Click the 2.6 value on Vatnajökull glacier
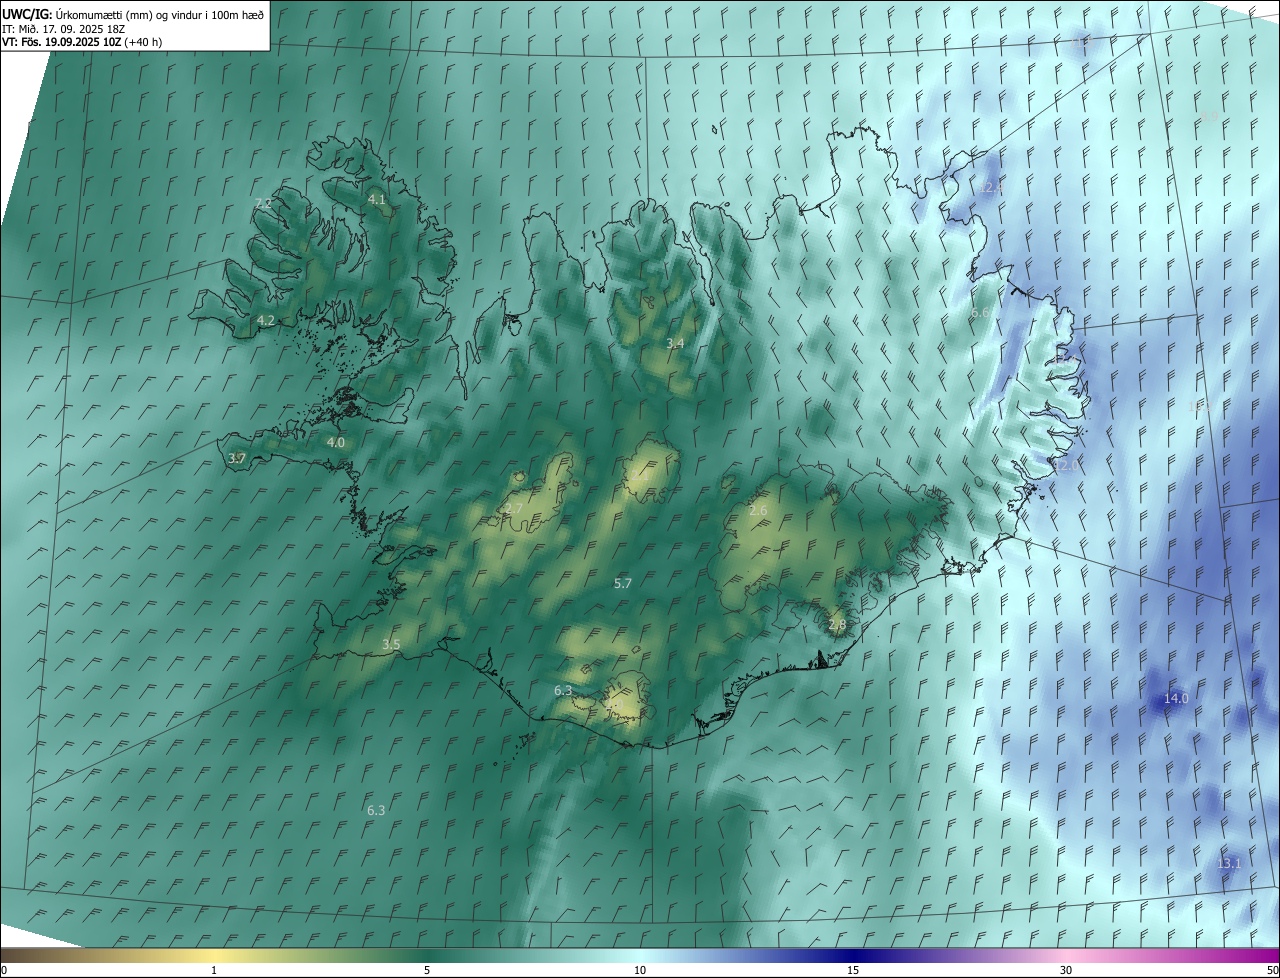 coord(758,511)
